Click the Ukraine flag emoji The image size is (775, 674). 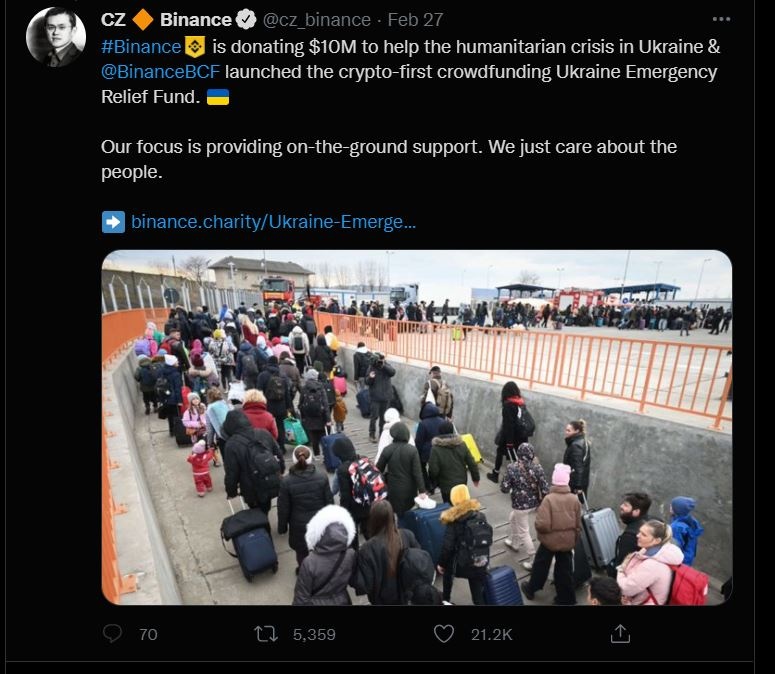(x=217, y=97)
